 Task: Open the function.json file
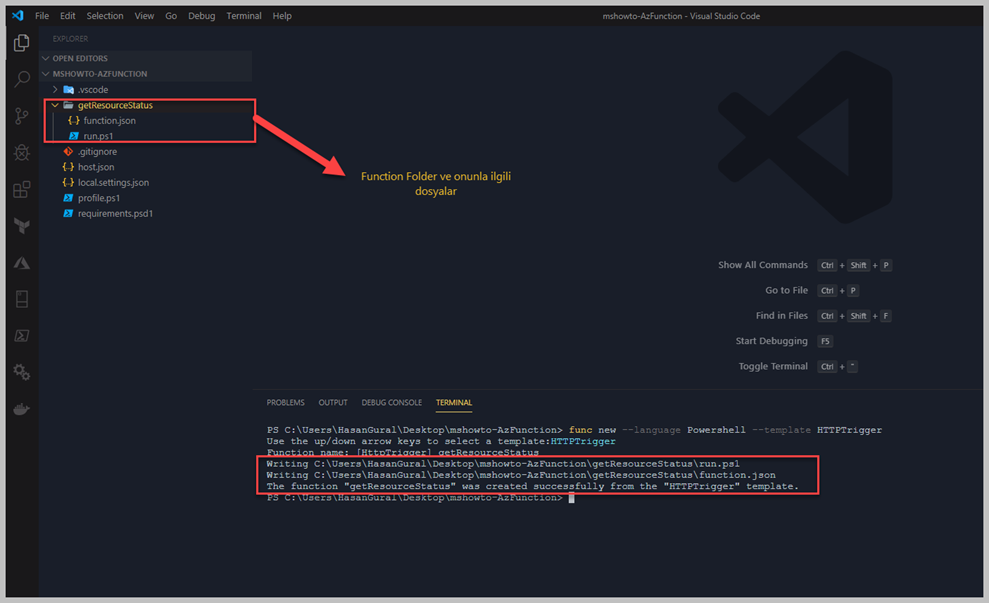110,120
